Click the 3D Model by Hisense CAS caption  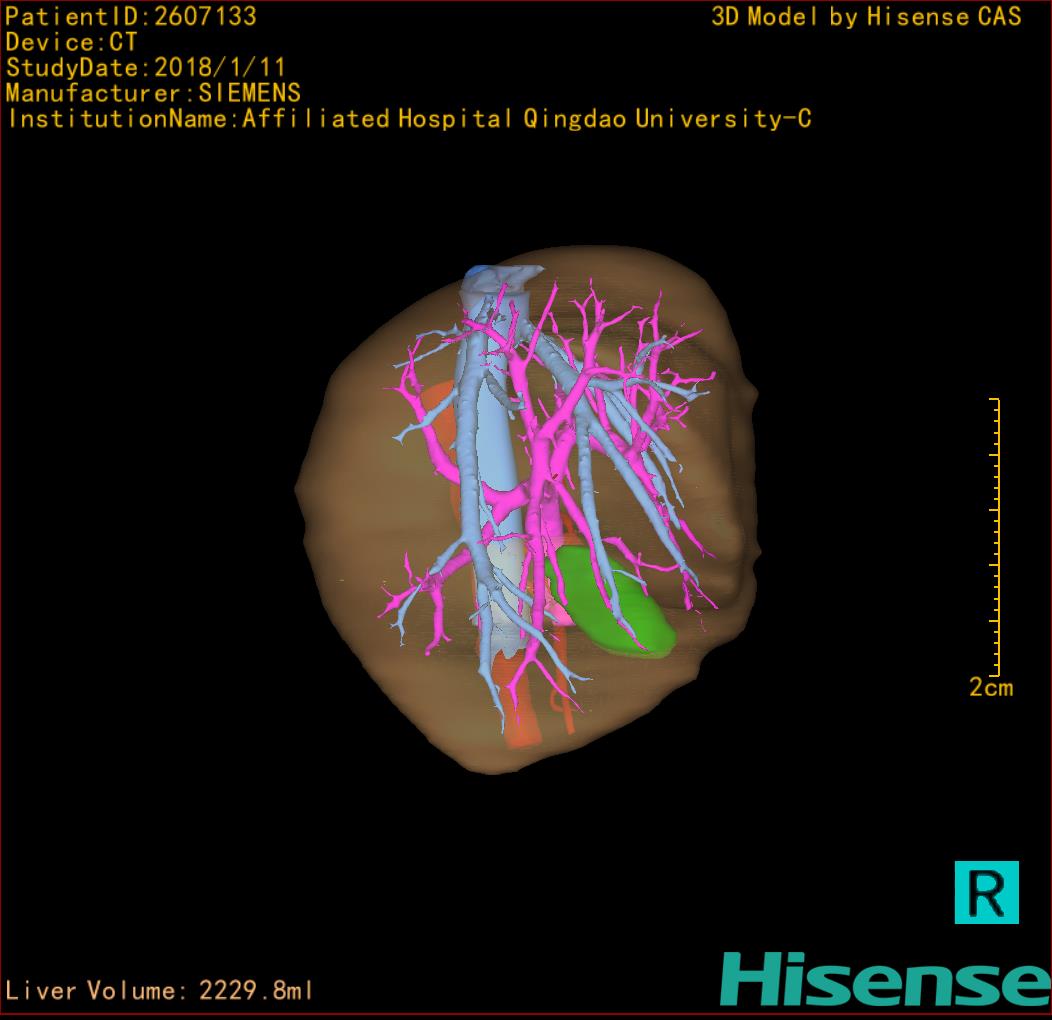click(866, 16)
